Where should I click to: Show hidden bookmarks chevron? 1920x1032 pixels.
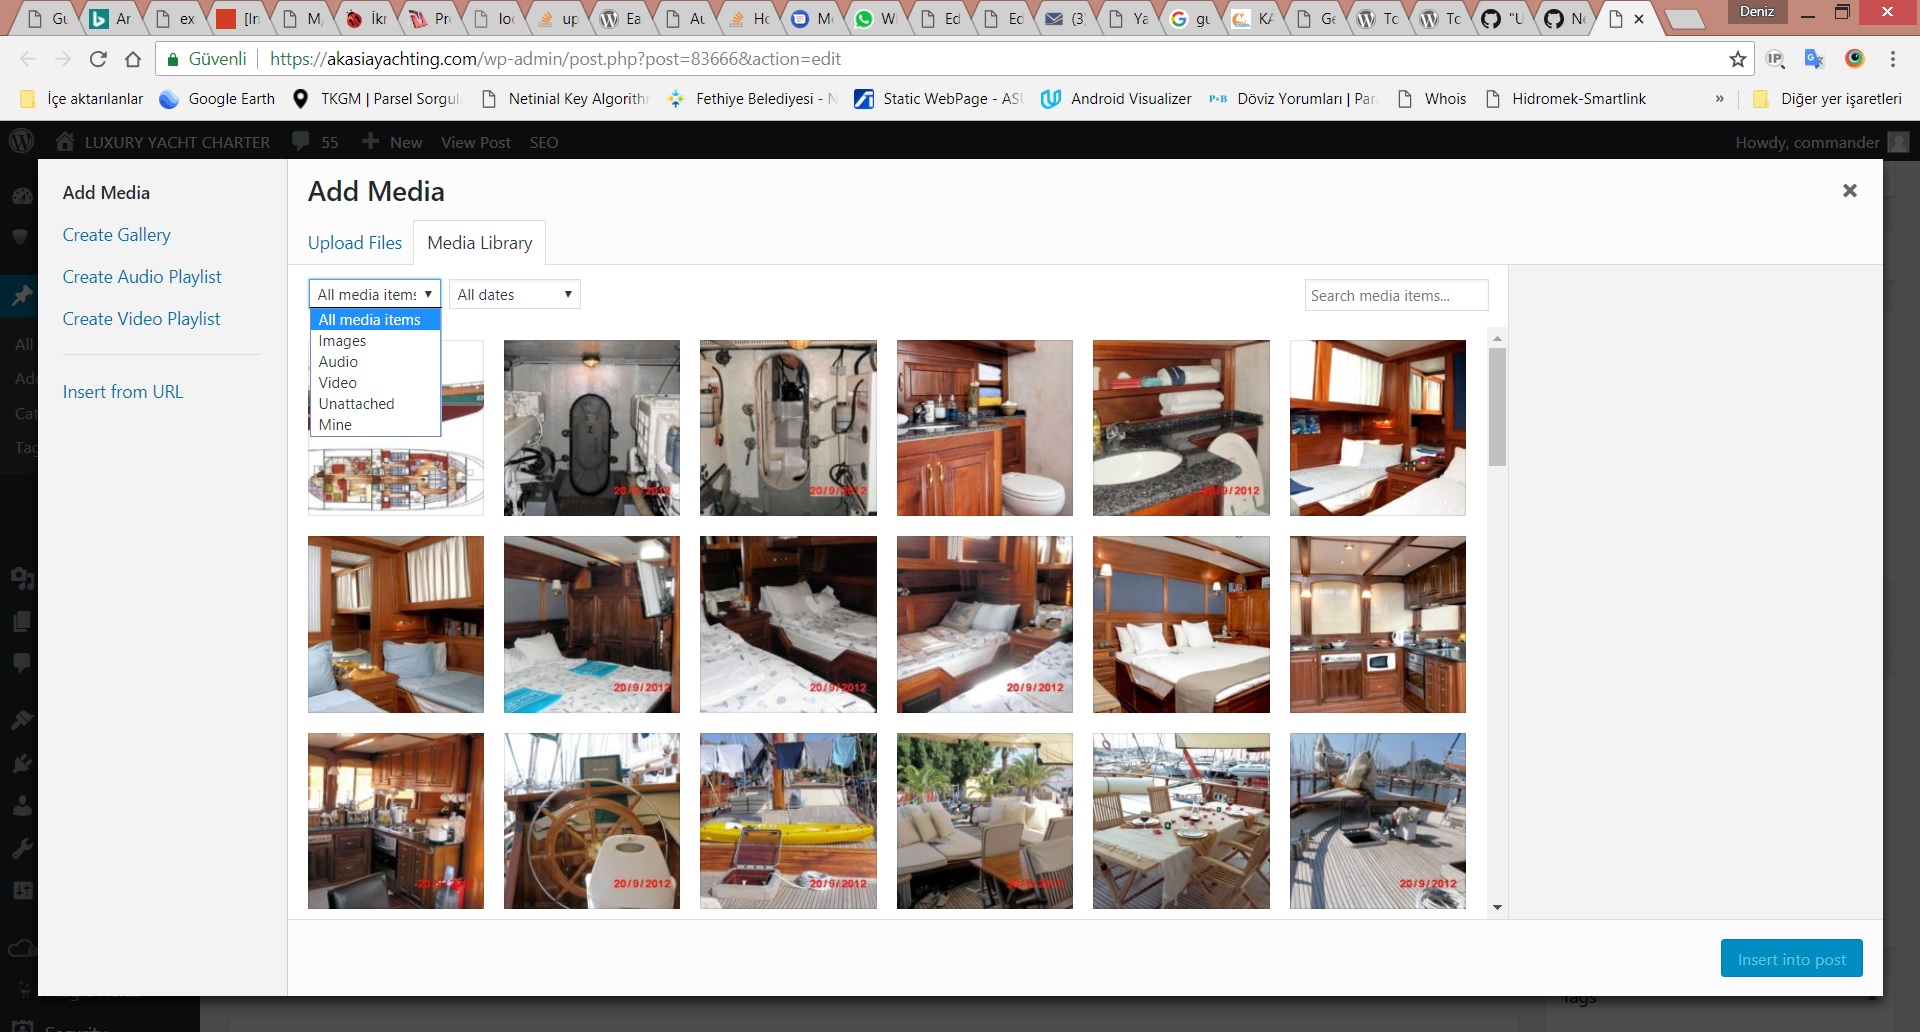pos(1719,99)
